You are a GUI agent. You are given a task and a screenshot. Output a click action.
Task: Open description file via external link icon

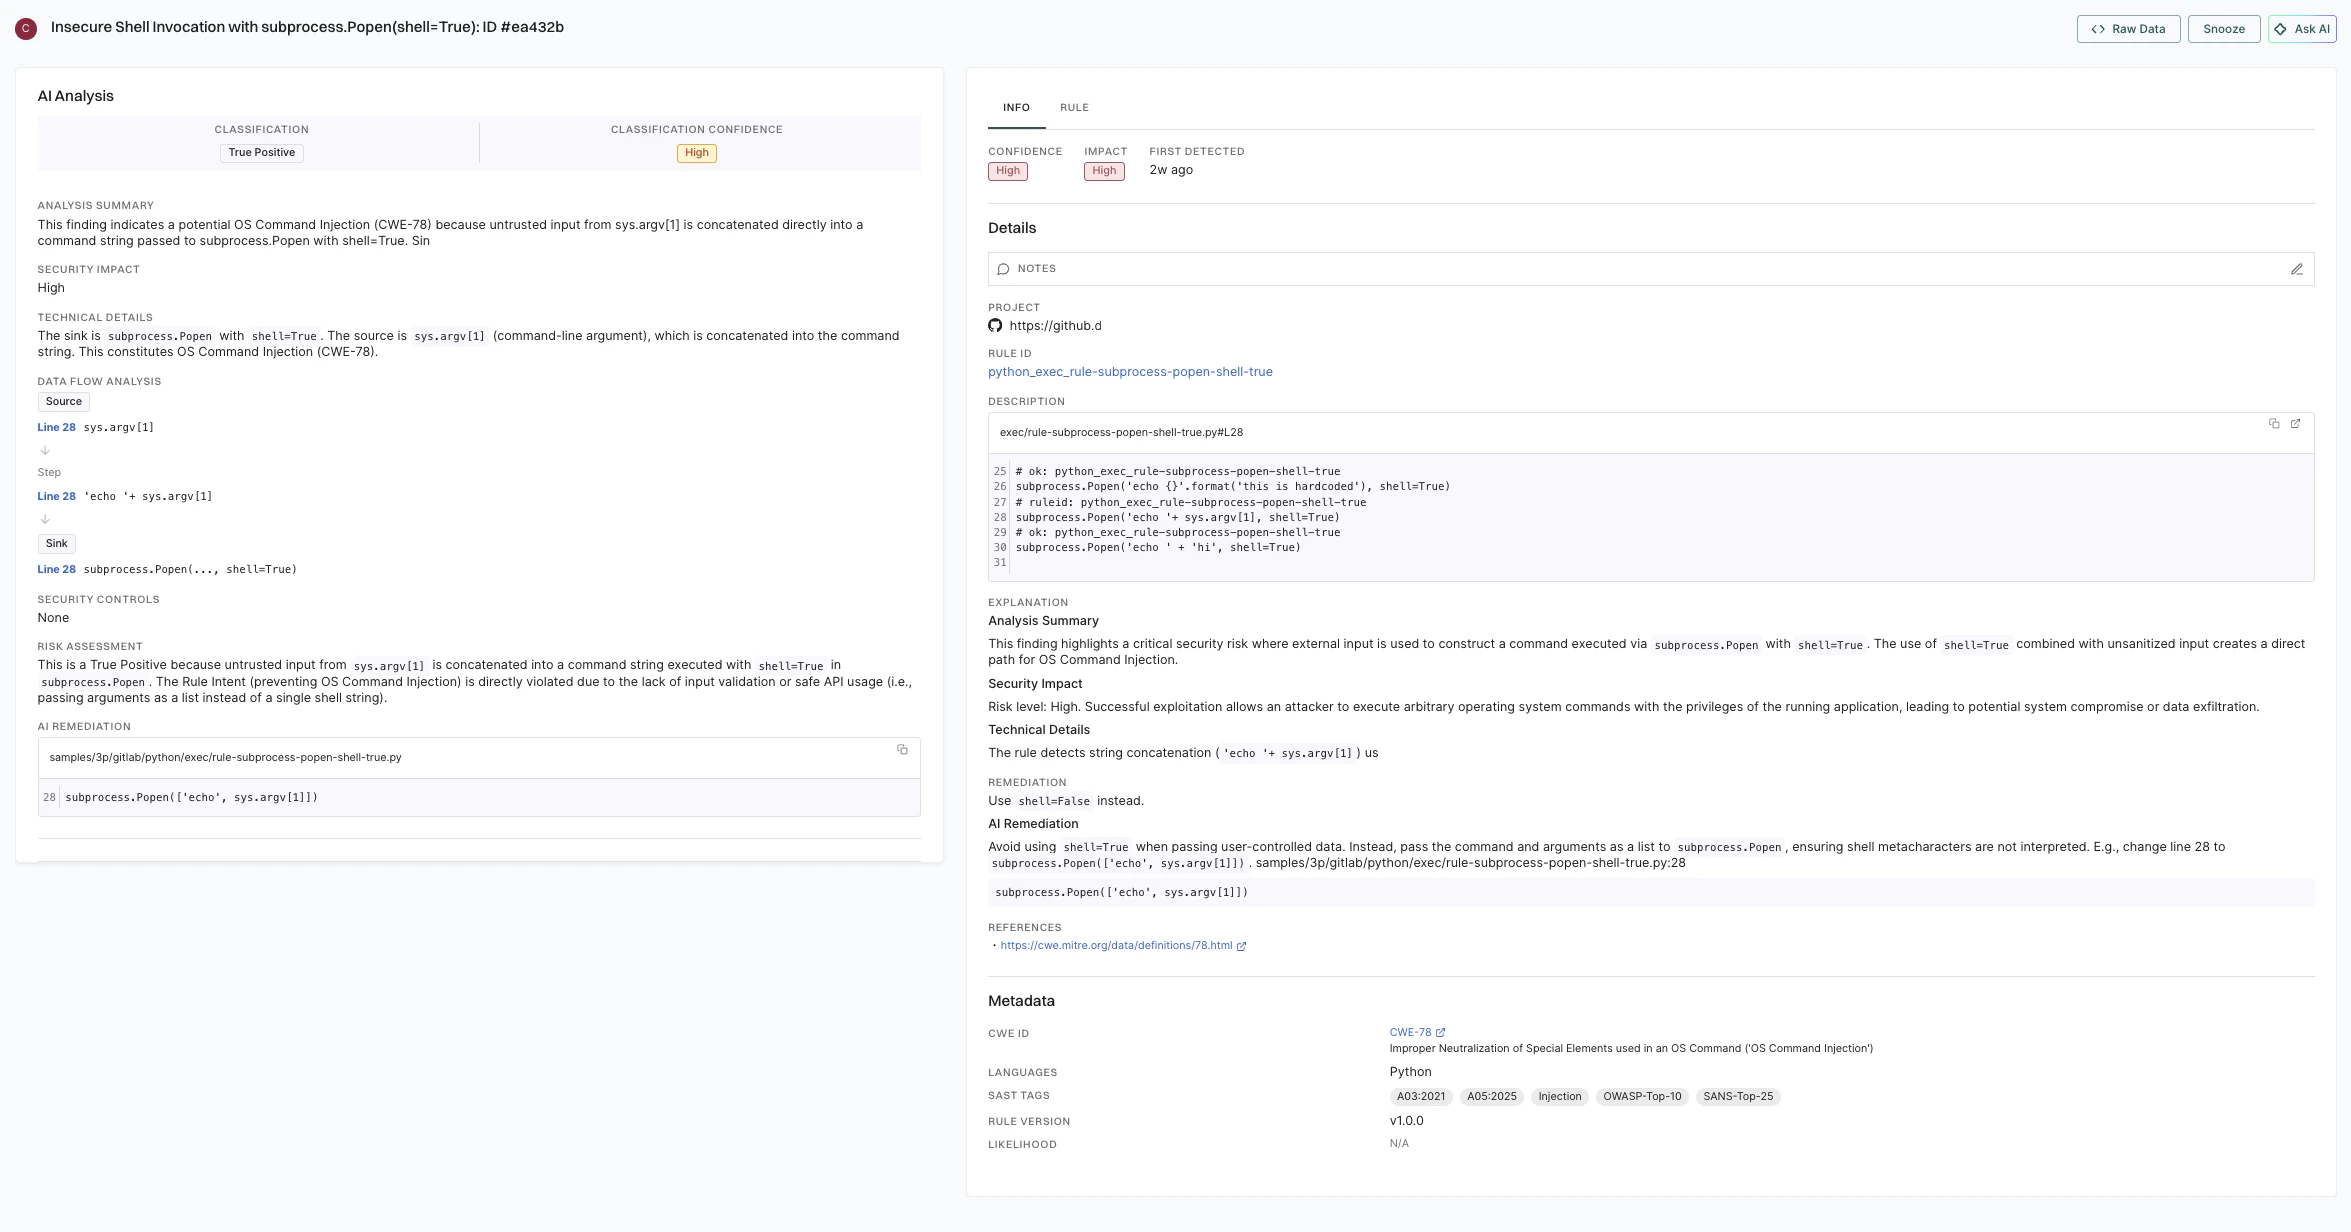click(2296, 424)
